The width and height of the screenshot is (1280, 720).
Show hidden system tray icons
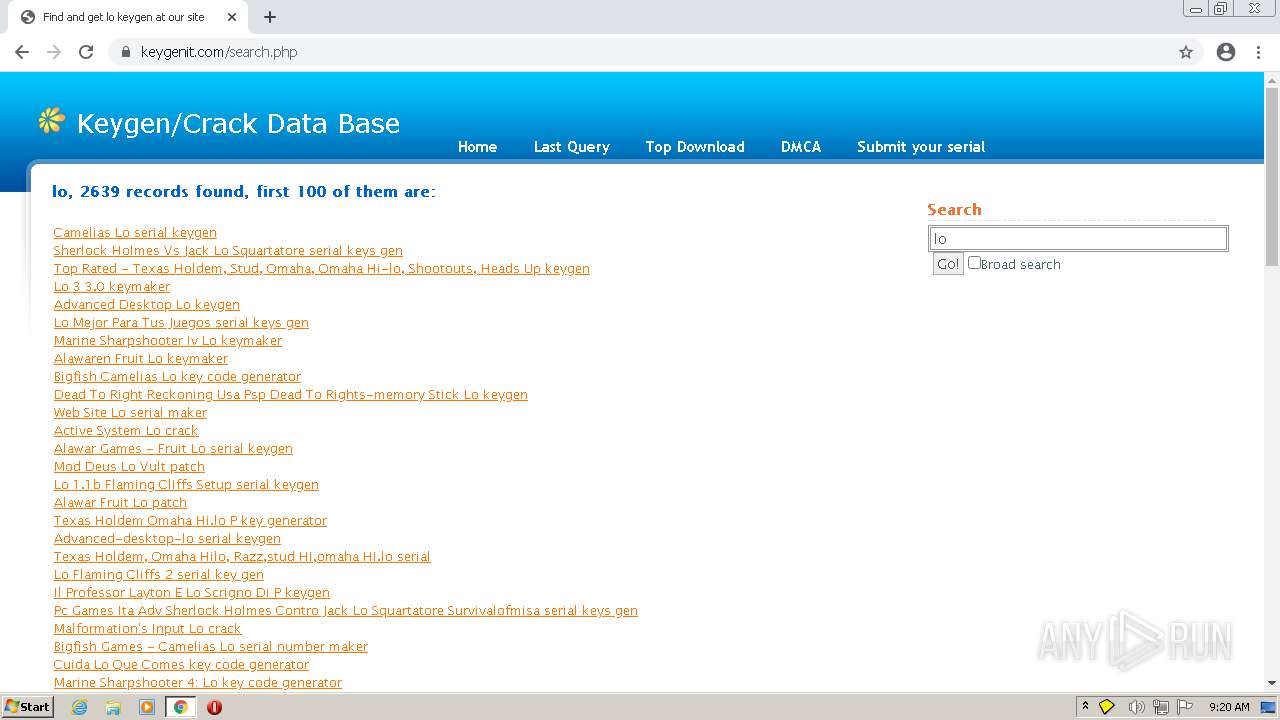1085,707
